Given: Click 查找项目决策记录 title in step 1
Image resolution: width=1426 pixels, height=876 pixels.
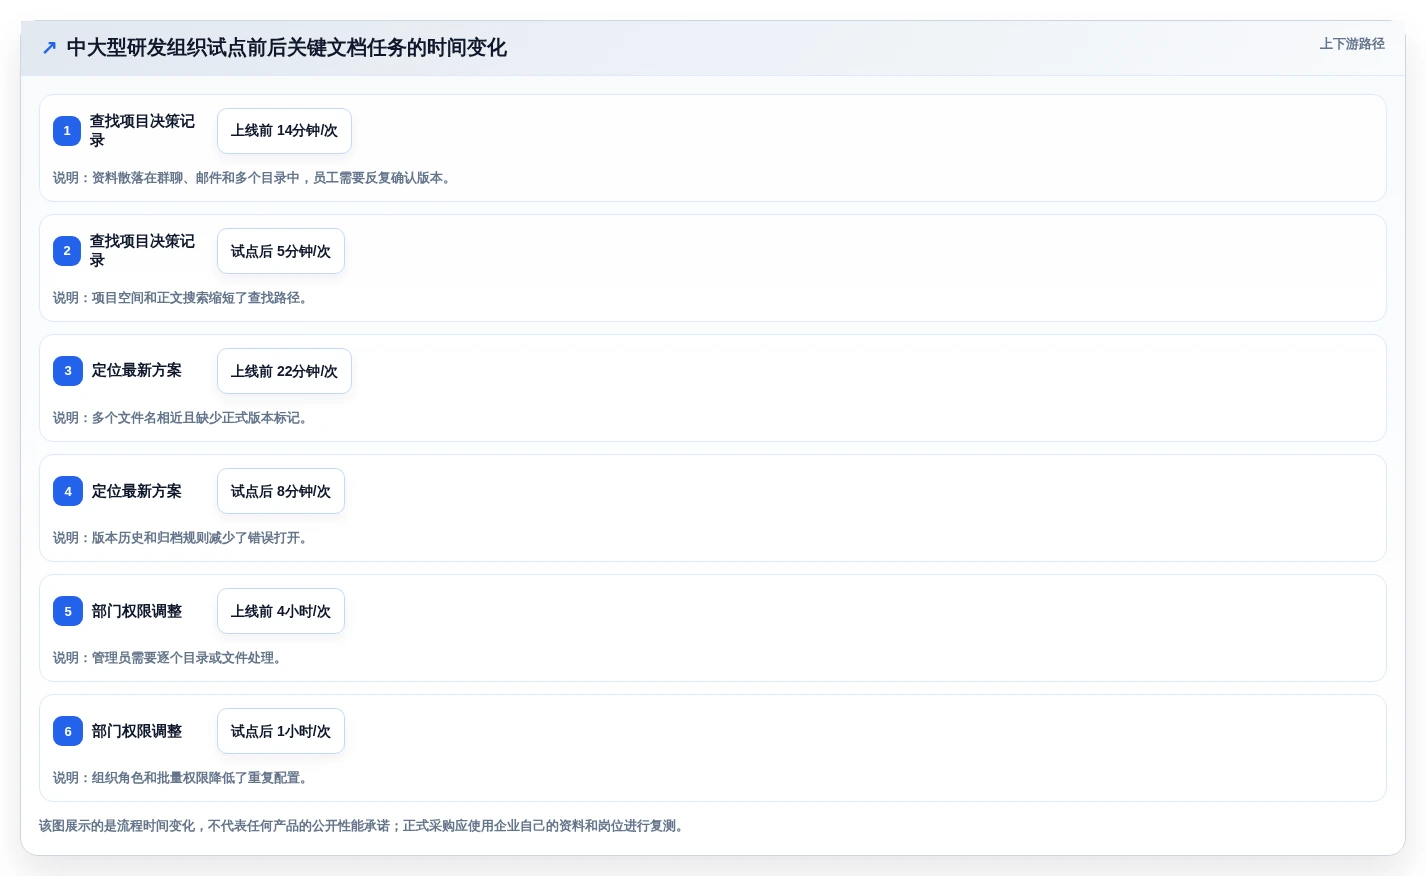Looking at the screenshot, I should coord(142,131).
